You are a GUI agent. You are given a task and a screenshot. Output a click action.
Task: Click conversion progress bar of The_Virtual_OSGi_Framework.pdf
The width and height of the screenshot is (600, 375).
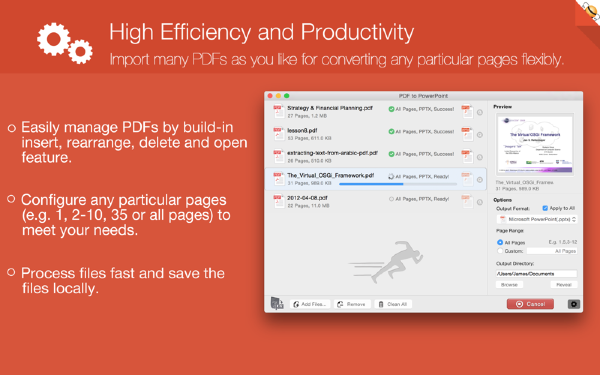pyautogui.click(x=398, y=184)
